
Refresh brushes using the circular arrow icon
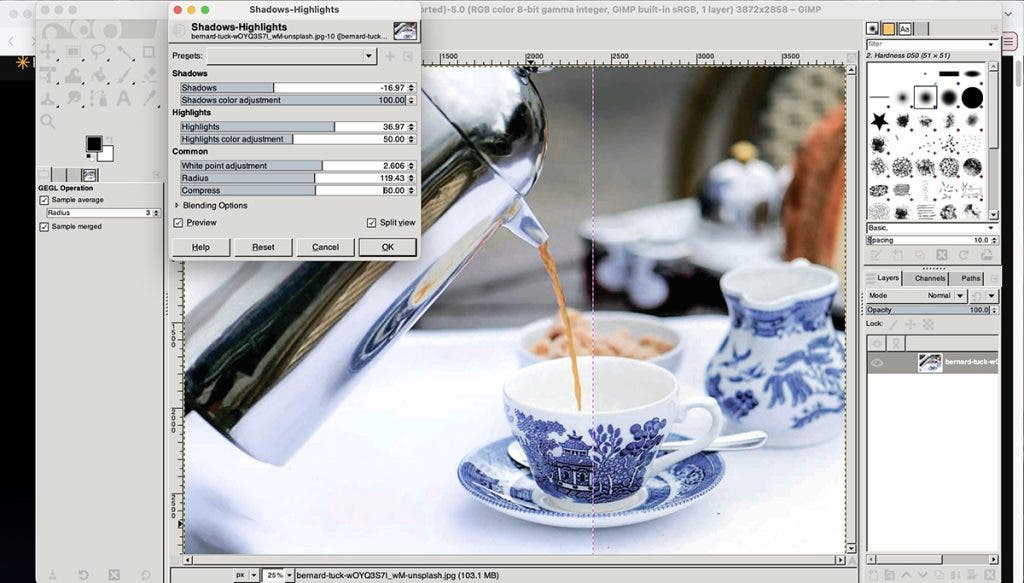click(x=963, y=255)
